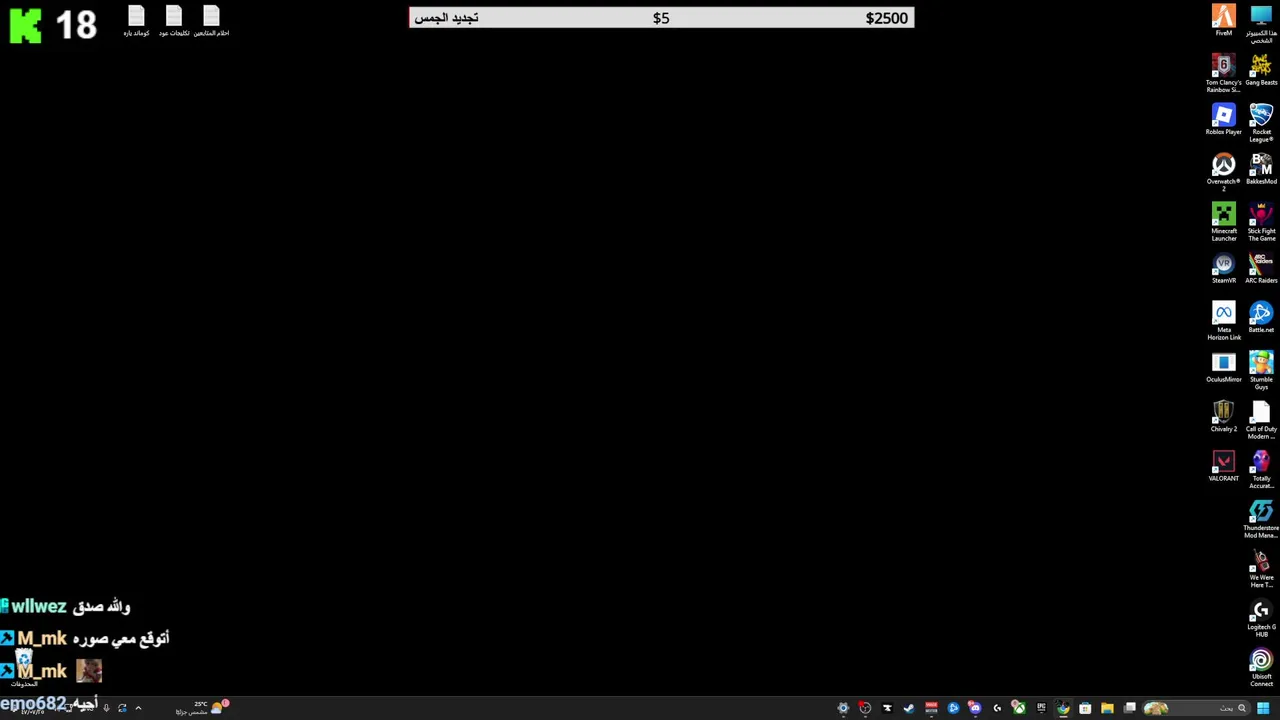Open the Settings gear in taskbar
1280x720 pixels.
(843, 708)
